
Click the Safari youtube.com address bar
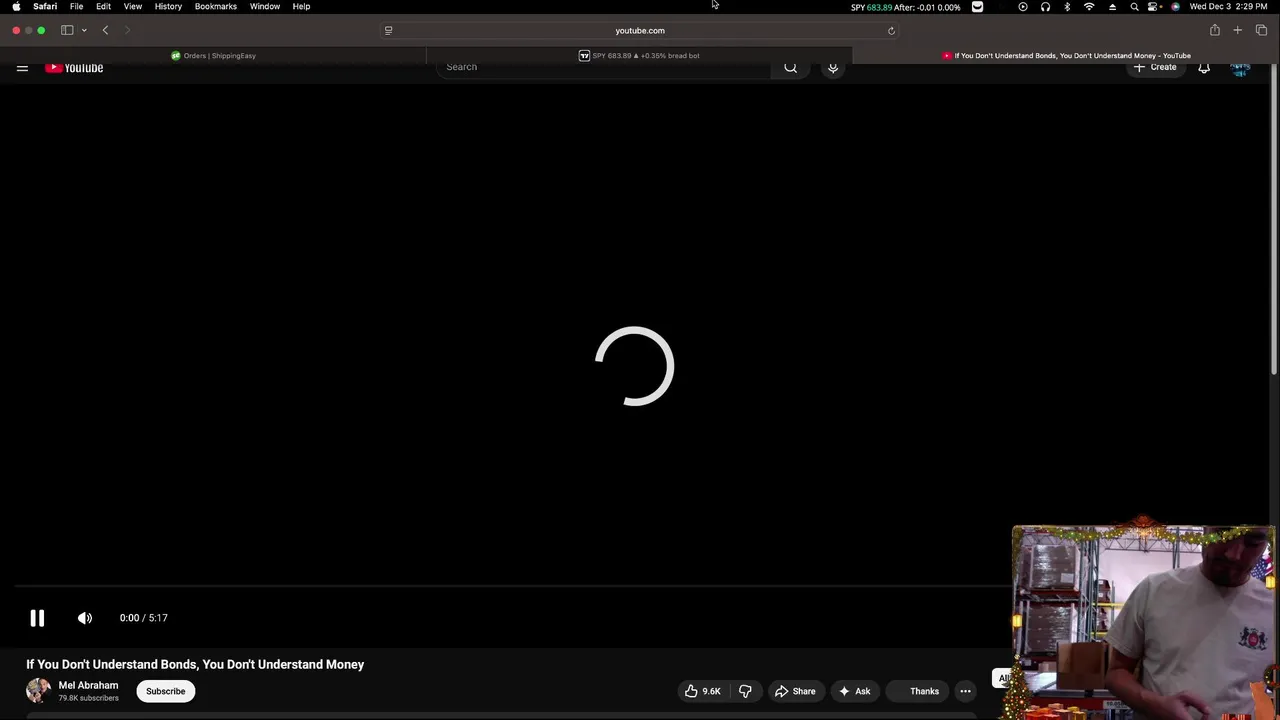click(640, 30)
